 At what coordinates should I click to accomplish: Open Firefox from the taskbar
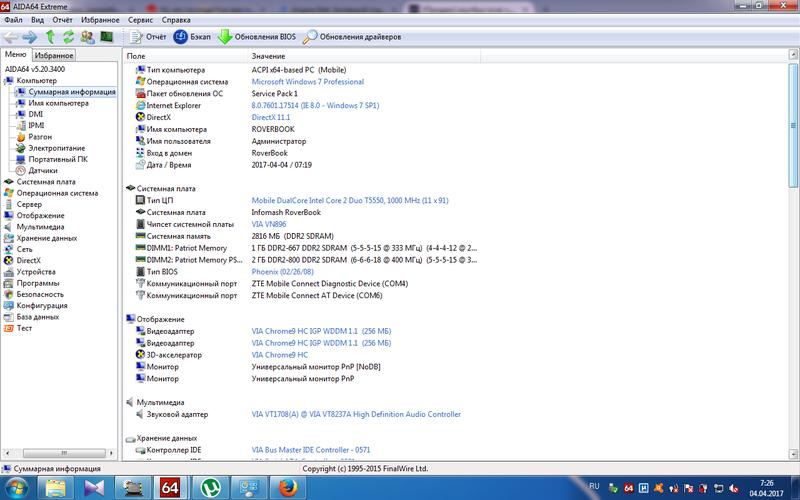288,488
